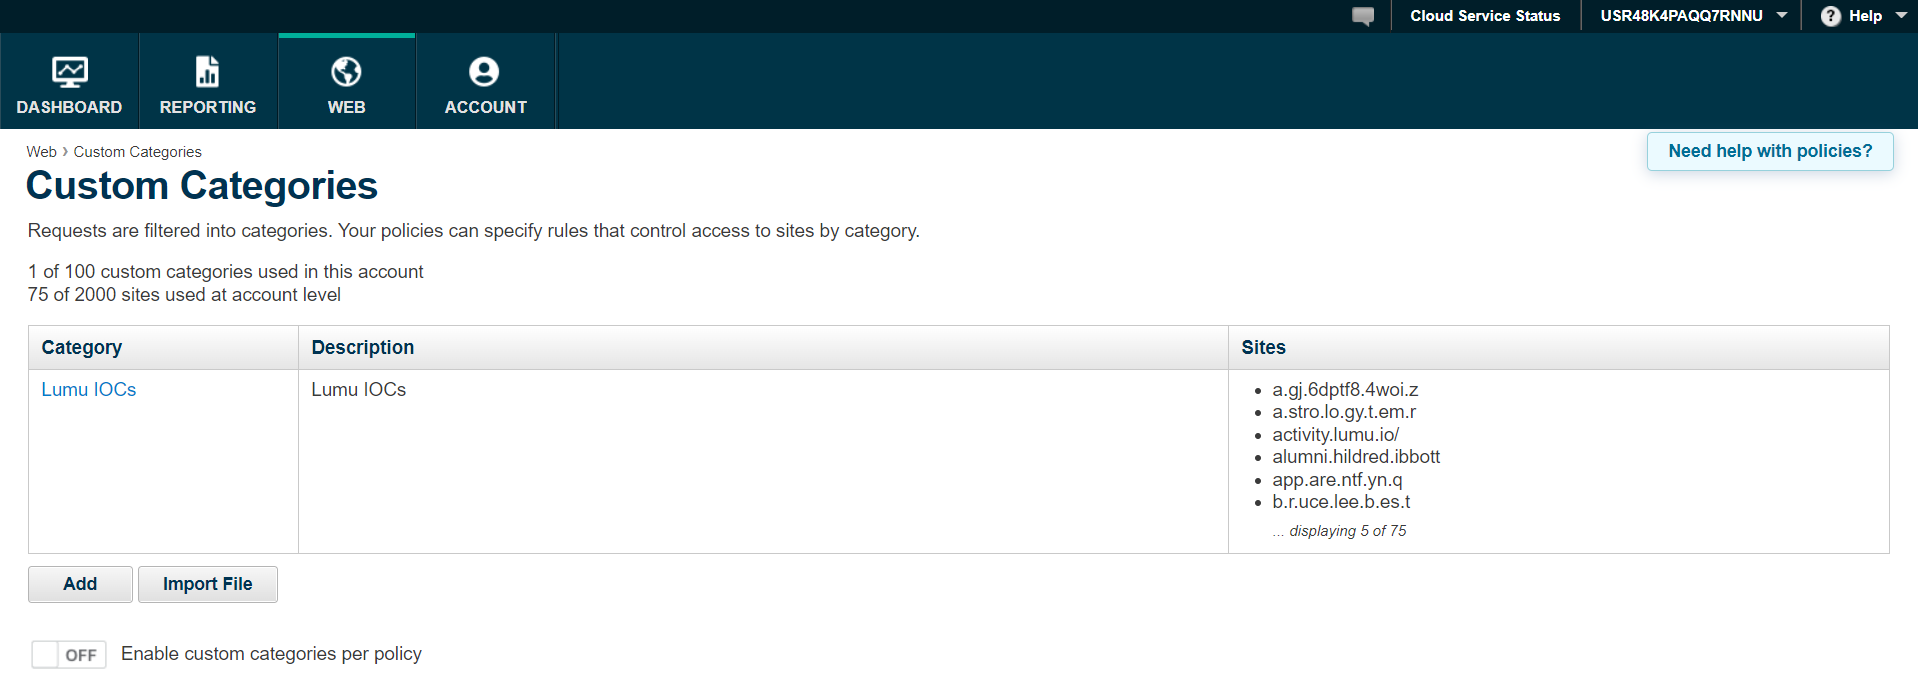The width and height of the screenshot is (1918, 681).
Task: Switch to the ACCOUNT tab label
Action: click(x=485, y=107)
